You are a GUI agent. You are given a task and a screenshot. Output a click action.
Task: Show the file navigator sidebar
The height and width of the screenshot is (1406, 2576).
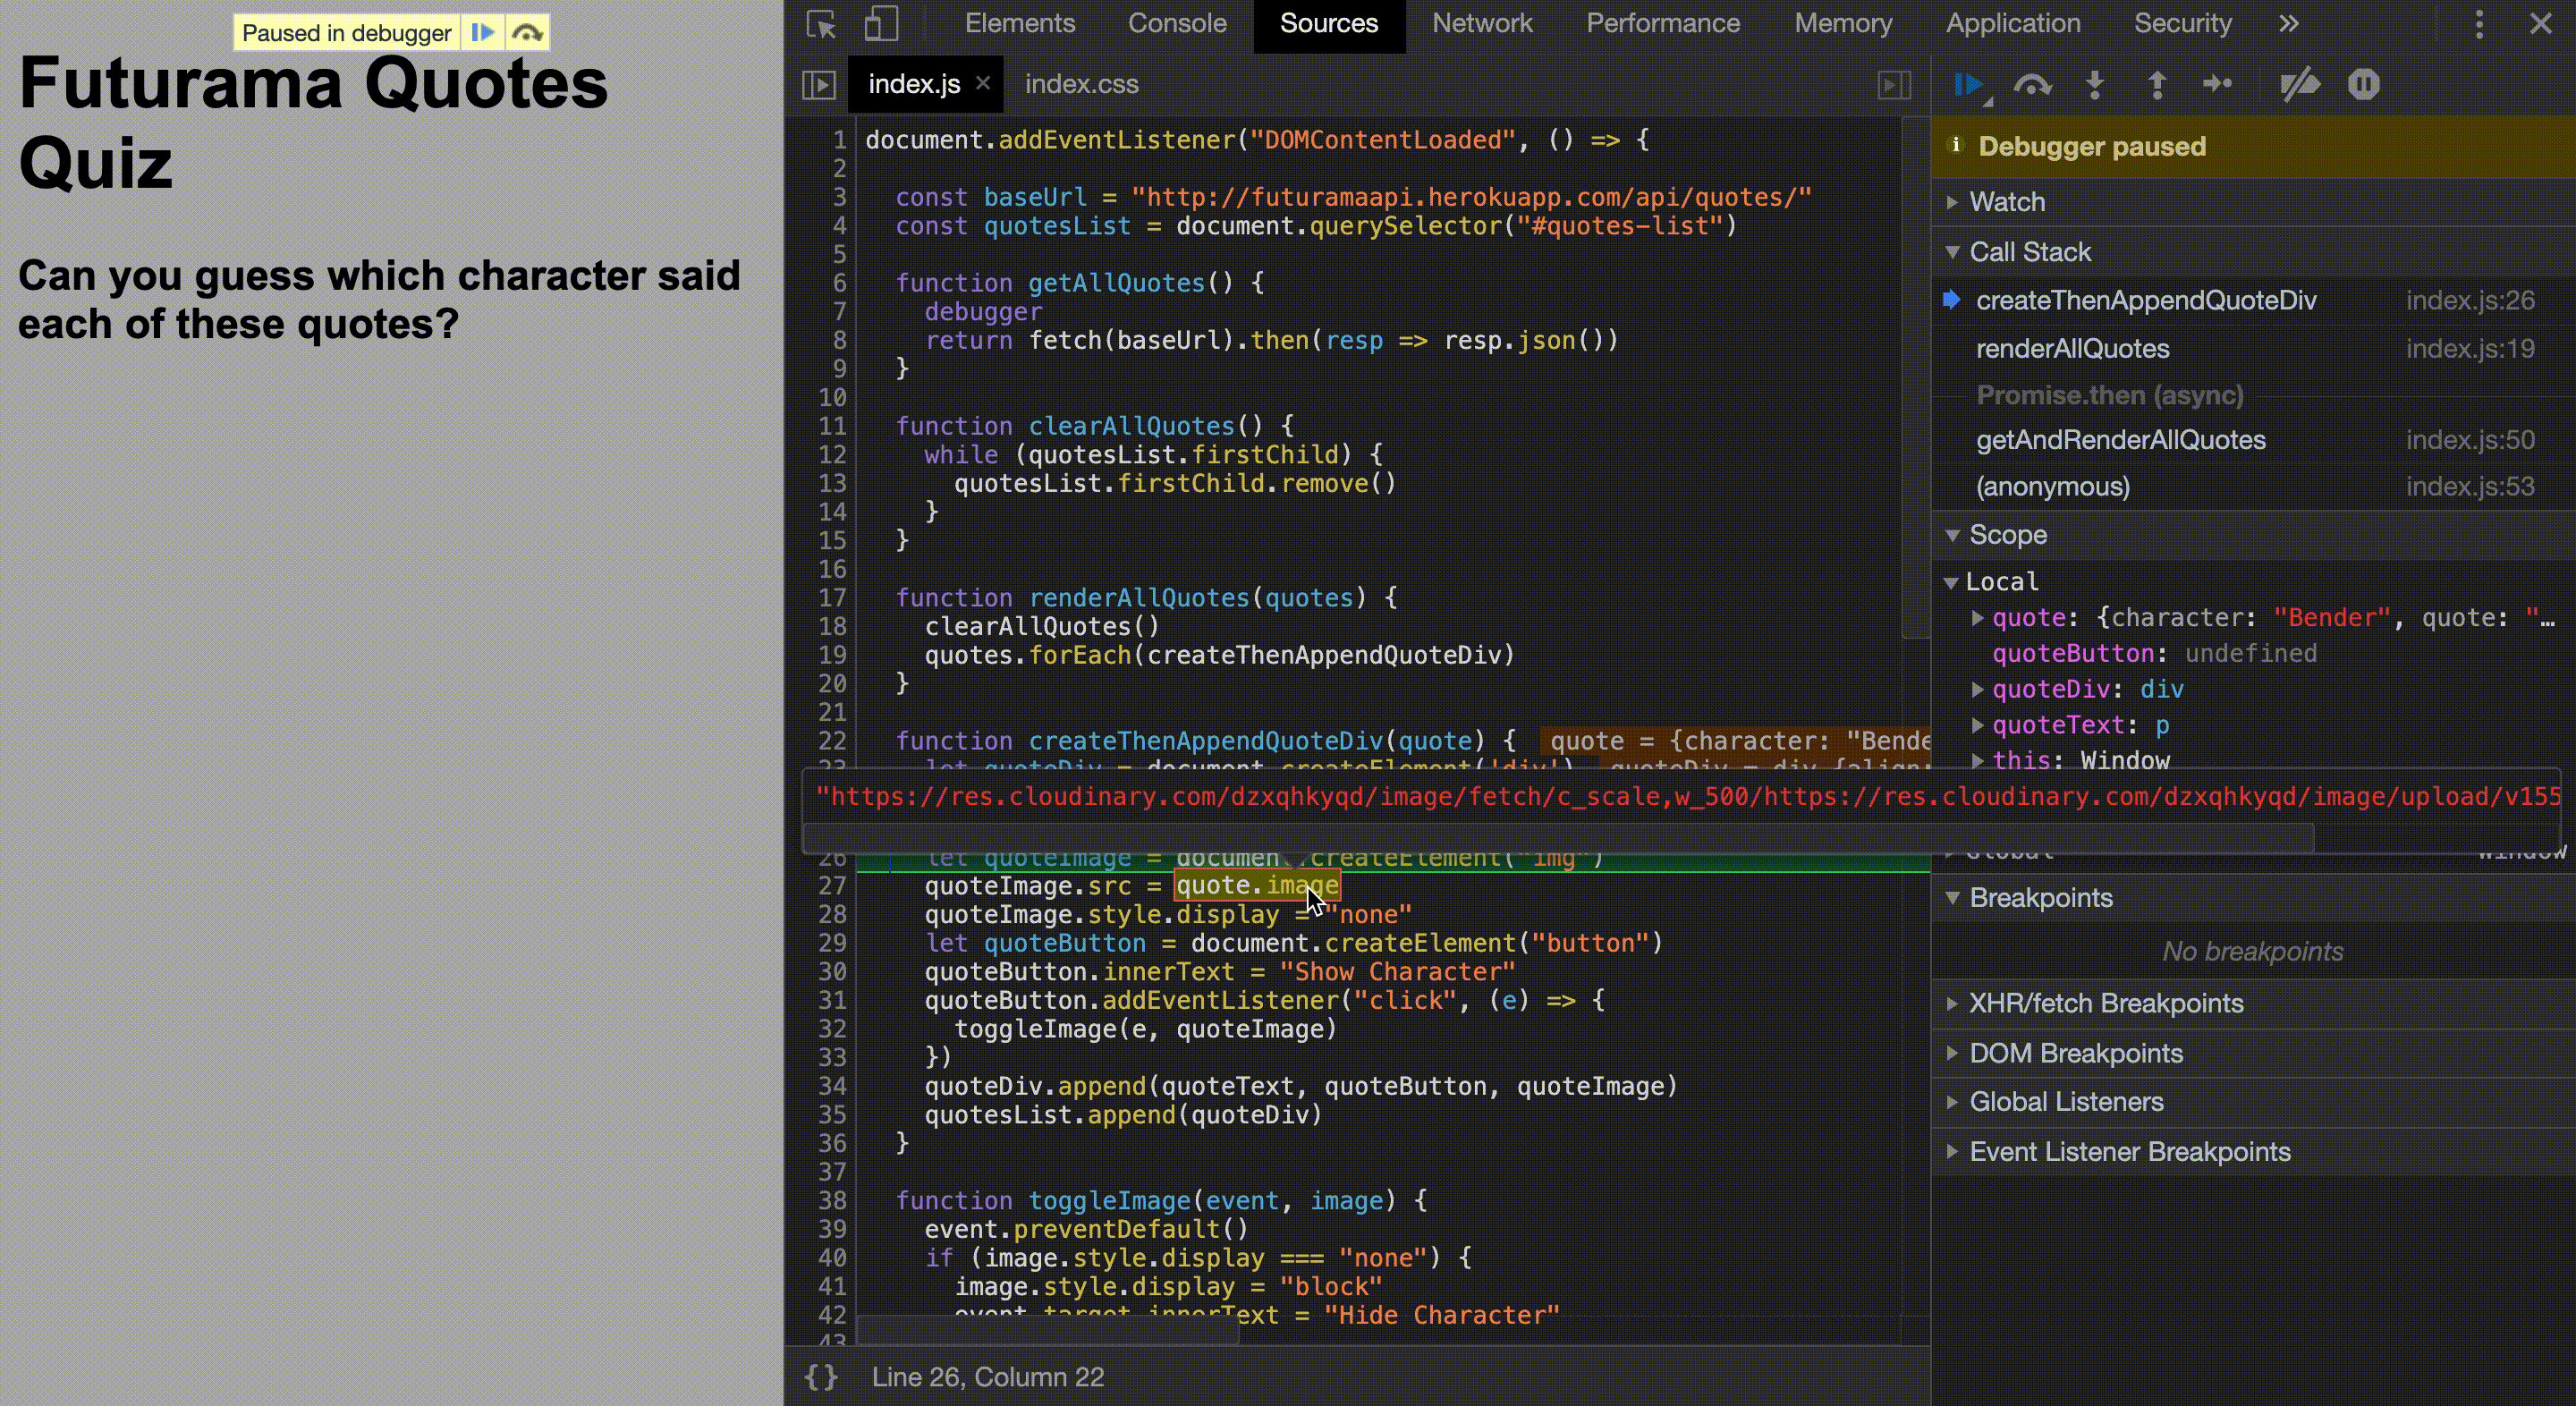pyautogui.click(x=819, y=85)
